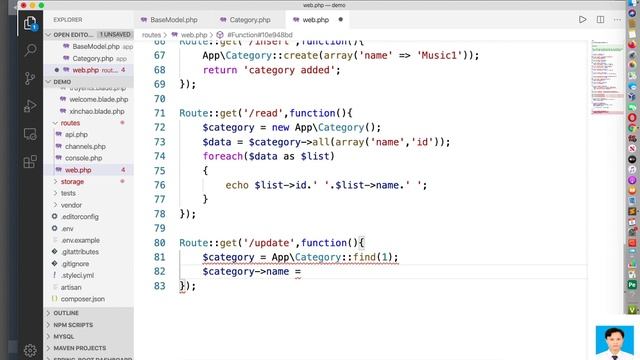The height and width of the screenshot is (360, 640).
Task: Open the editor More Actions ellipsis menu
Action: [617, 20]
